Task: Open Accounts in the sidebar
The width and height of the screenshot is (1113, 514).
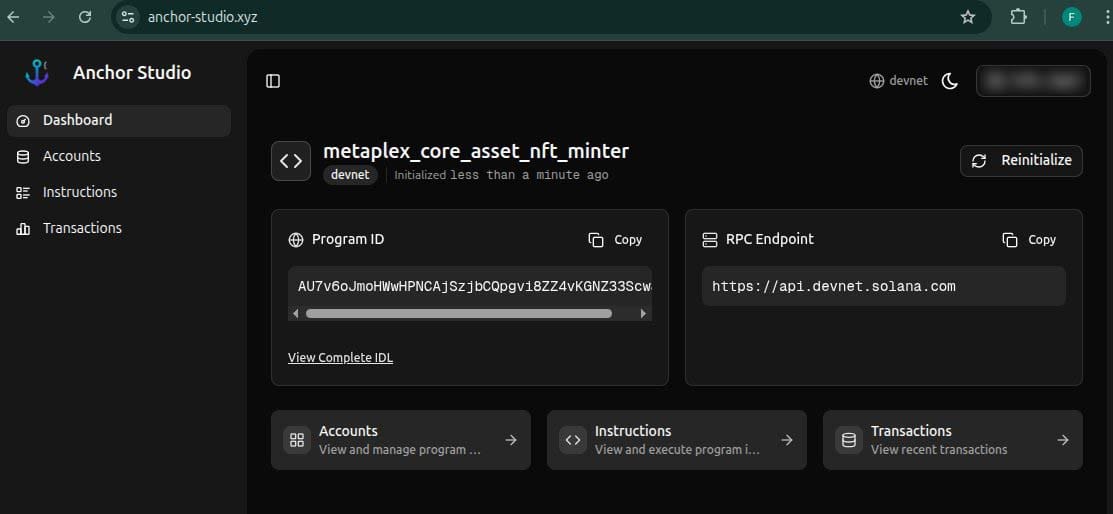Action: tap(119, 156)
